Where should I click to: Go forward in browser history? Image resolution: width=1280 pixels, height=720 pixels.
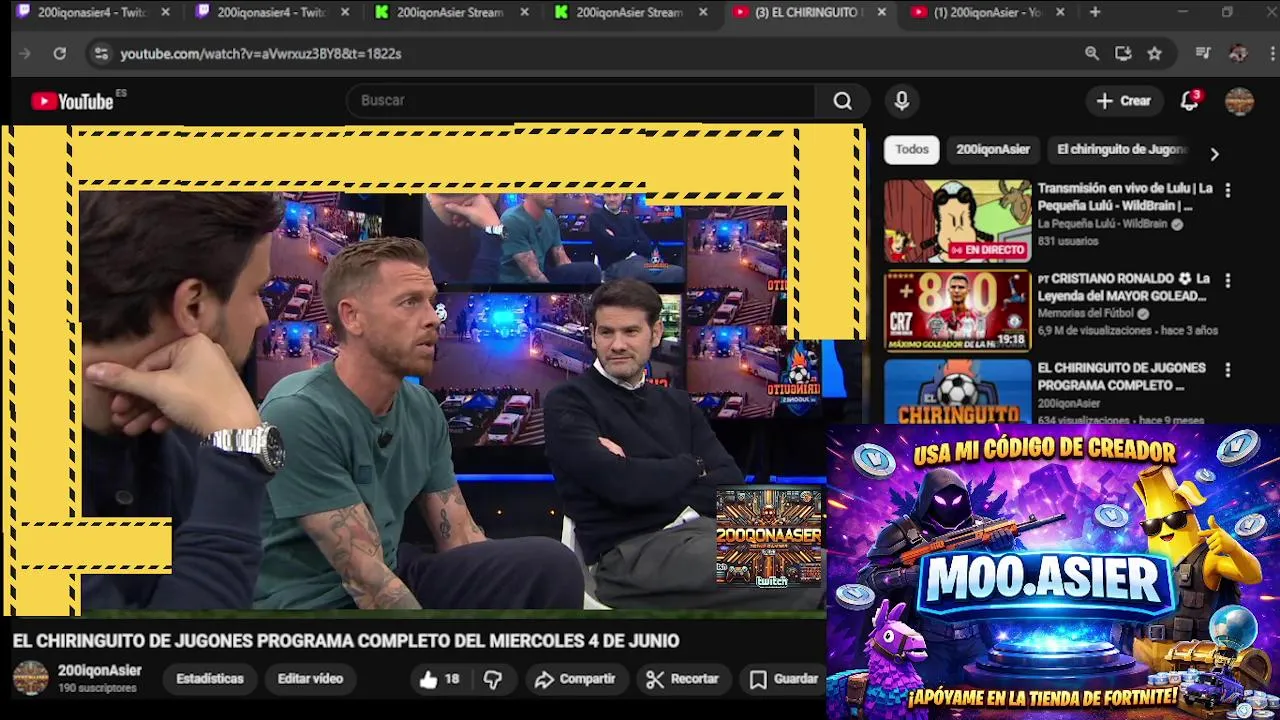[x=25, y=53]
